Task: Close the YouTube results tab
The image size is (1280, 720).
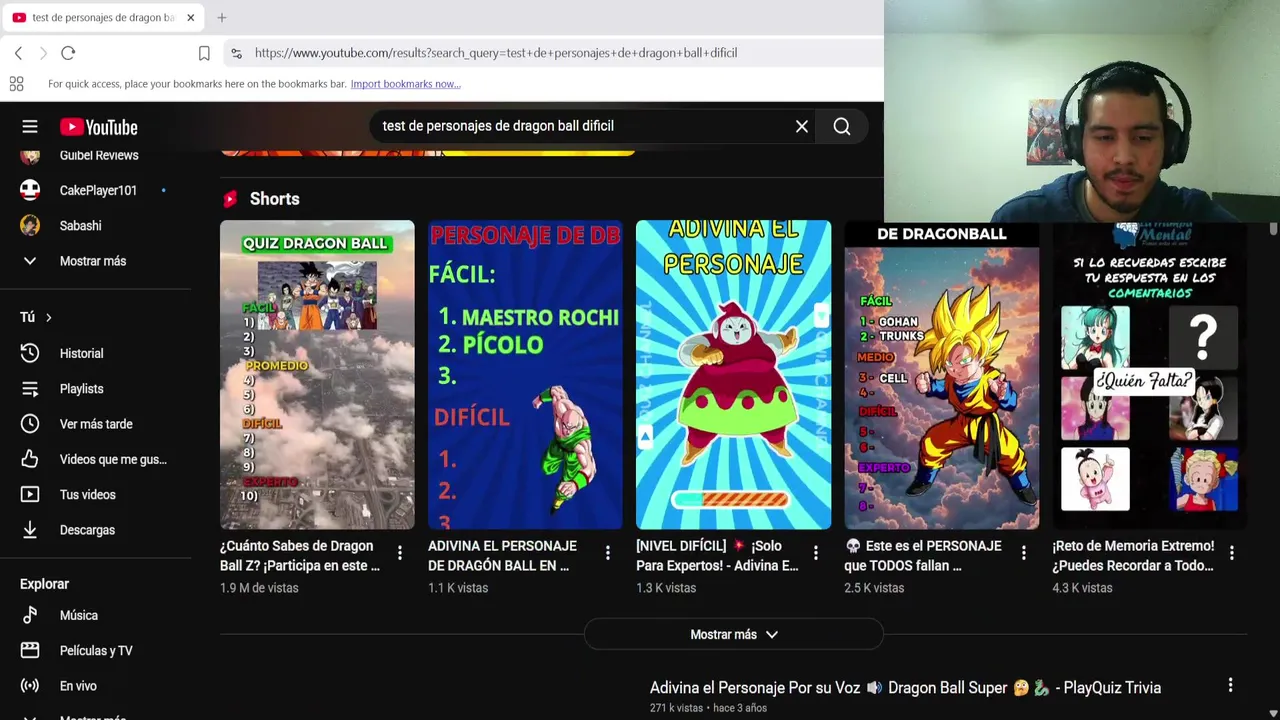Action: pos(190,17)
